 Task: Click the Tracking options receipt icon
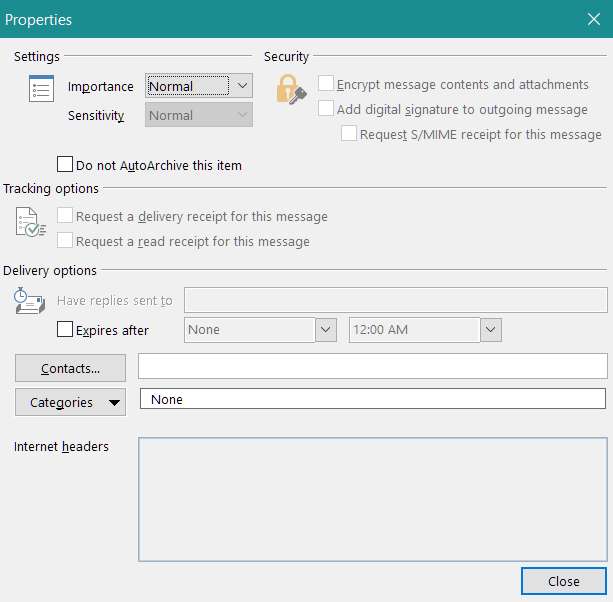(x=30, y=221)
